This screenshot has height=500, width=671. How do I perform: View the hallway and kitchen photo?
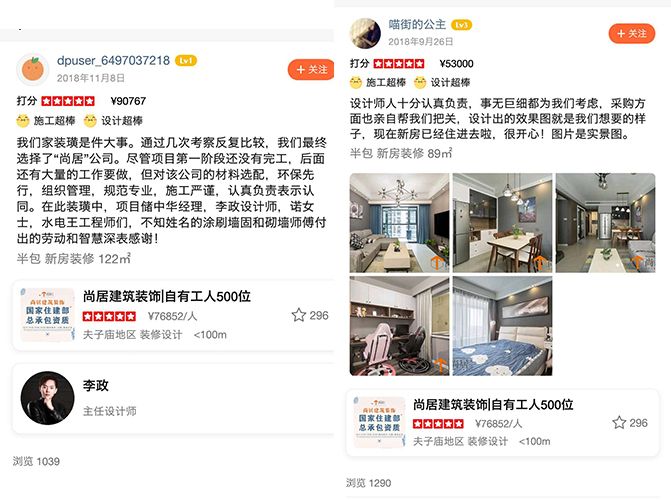(606, 223)
